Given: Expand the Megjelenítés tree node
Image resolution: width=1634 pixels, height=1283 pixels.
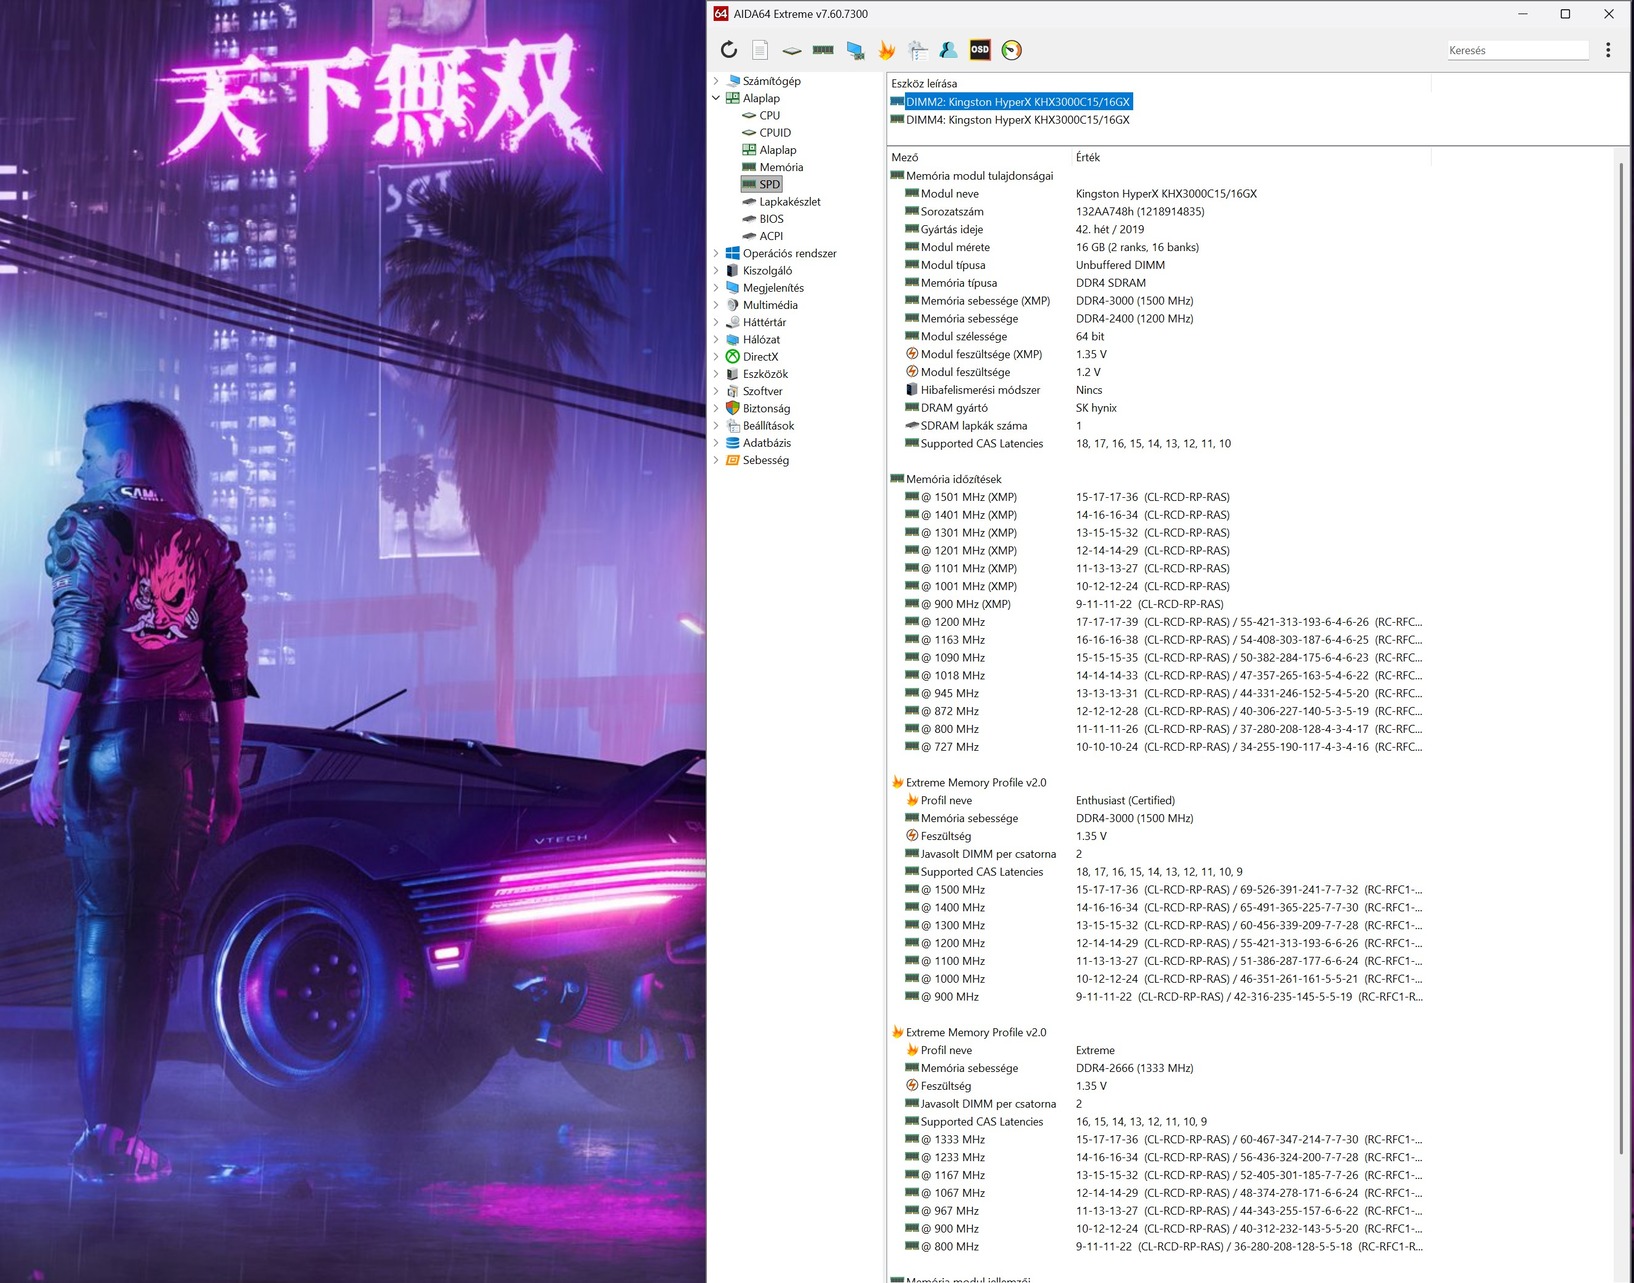Looking at the screenshot, I should (x=716, y=288).
